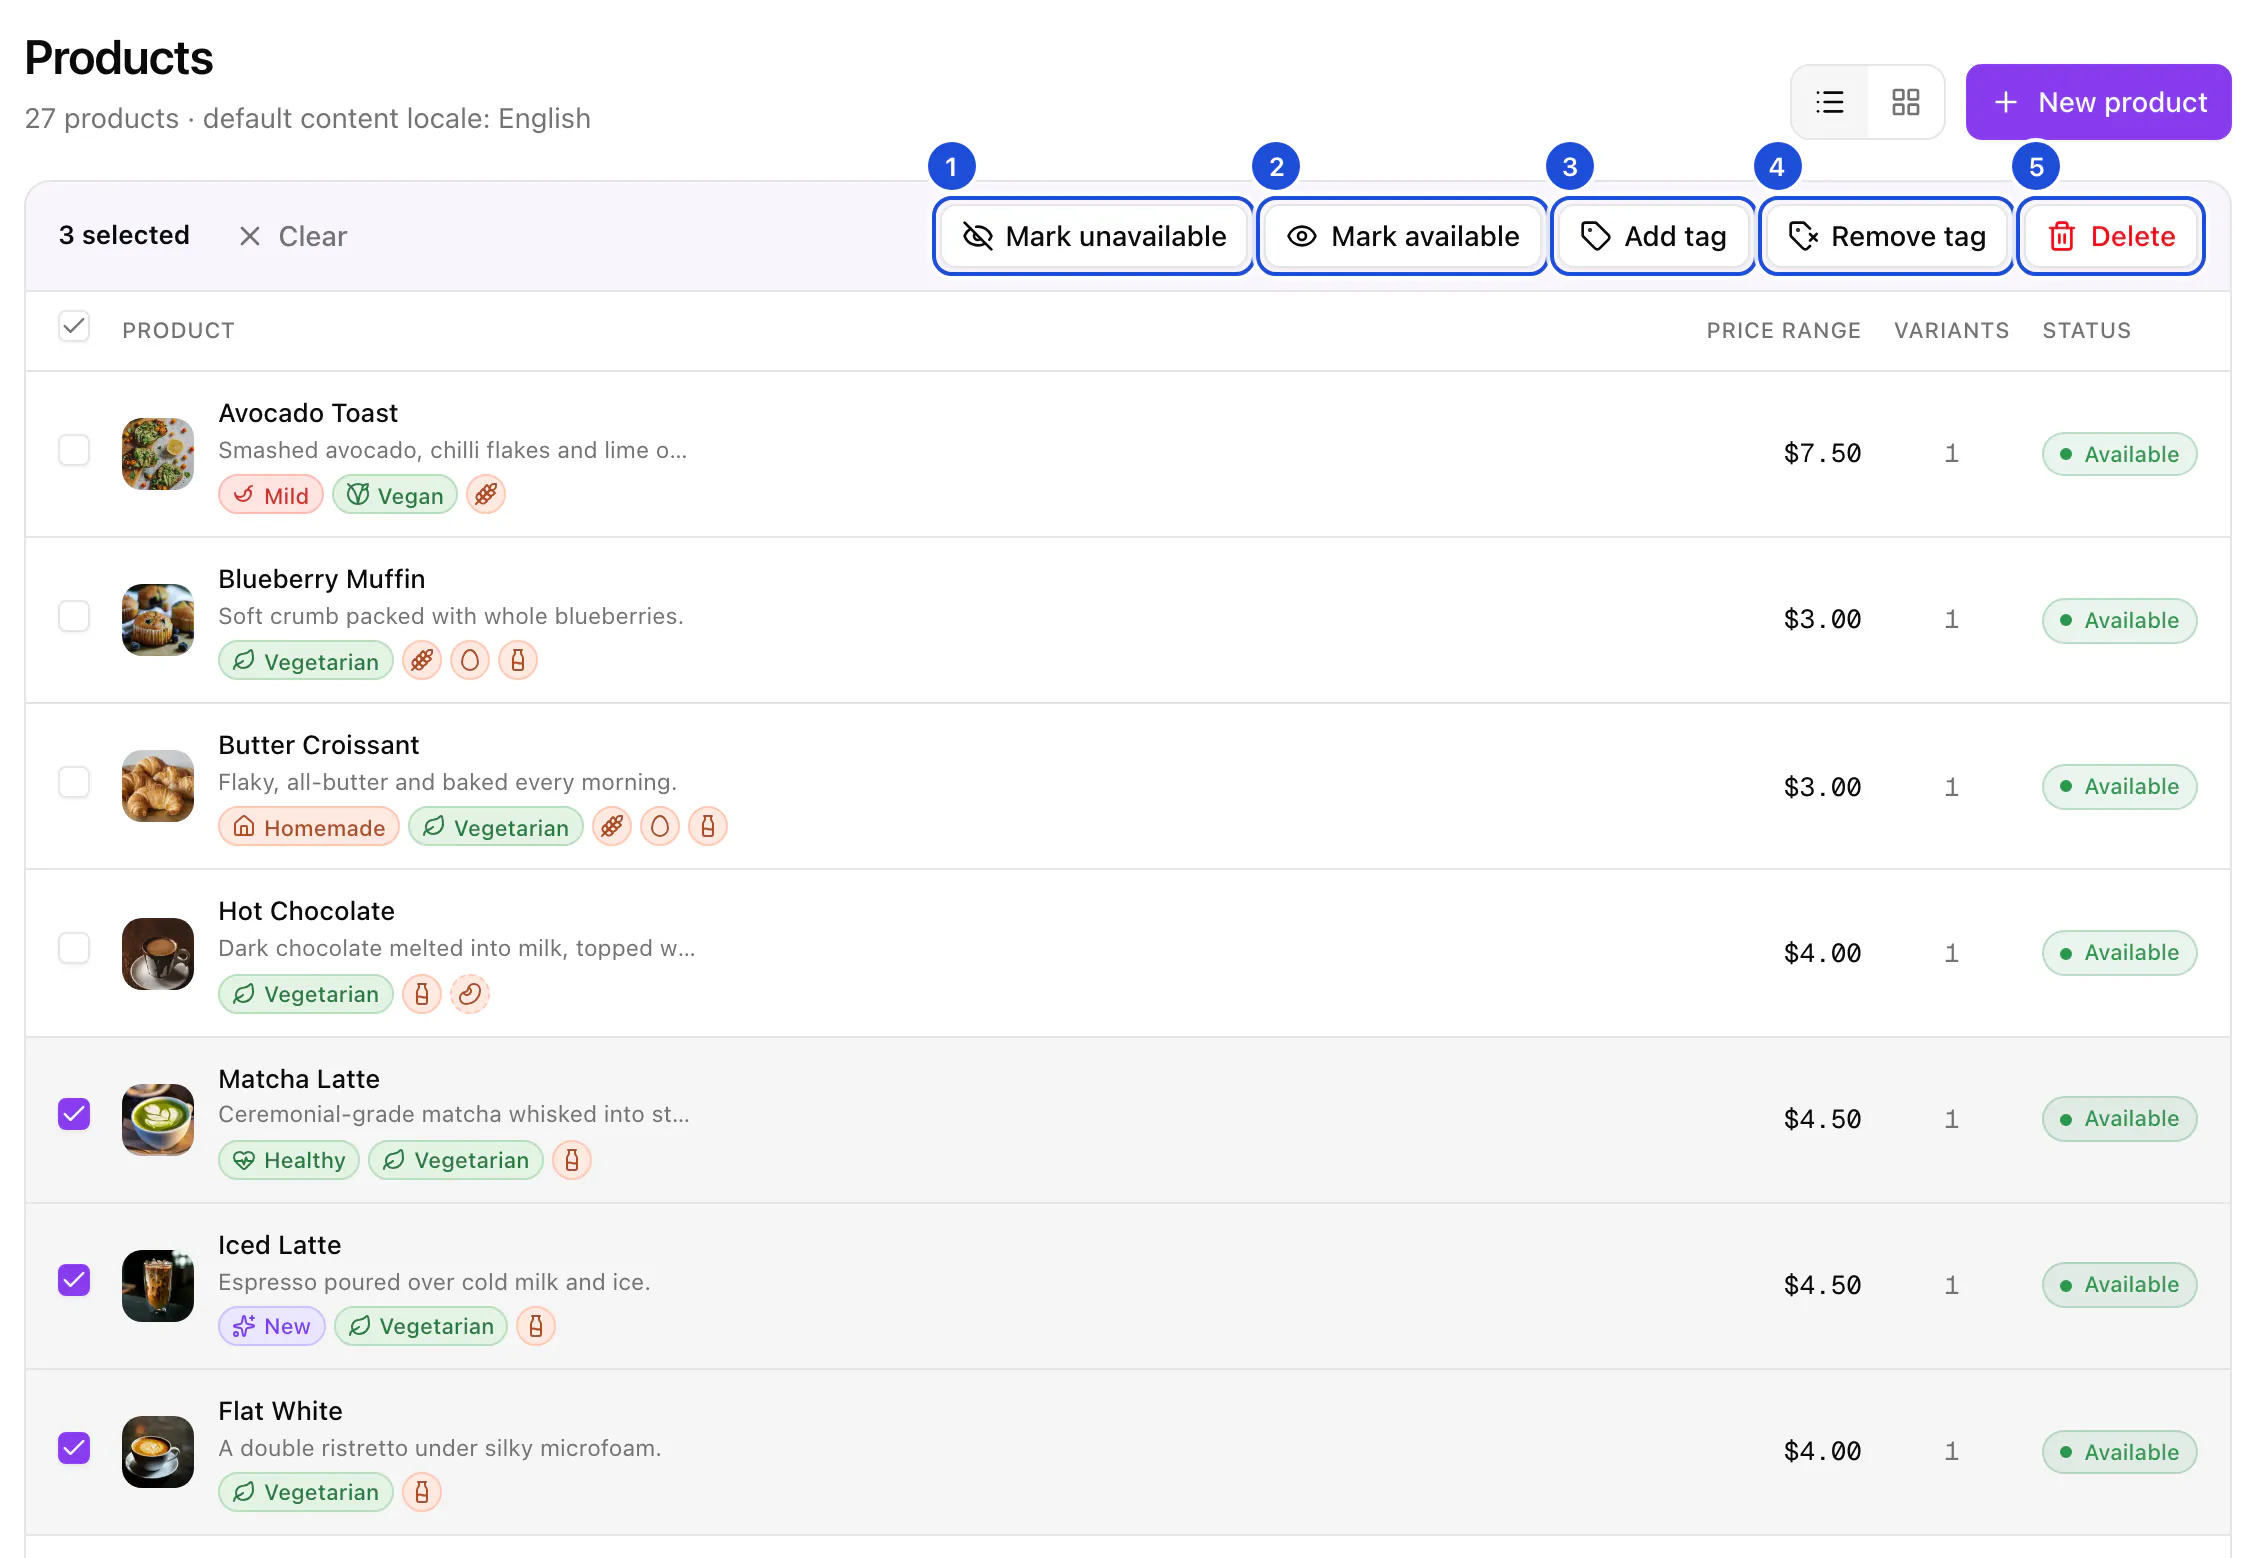The width and height of the screenshot is (2256, 1558).
Task: Uncheck the Matcha Latte row checkbox
Action: pos(74,1114)
